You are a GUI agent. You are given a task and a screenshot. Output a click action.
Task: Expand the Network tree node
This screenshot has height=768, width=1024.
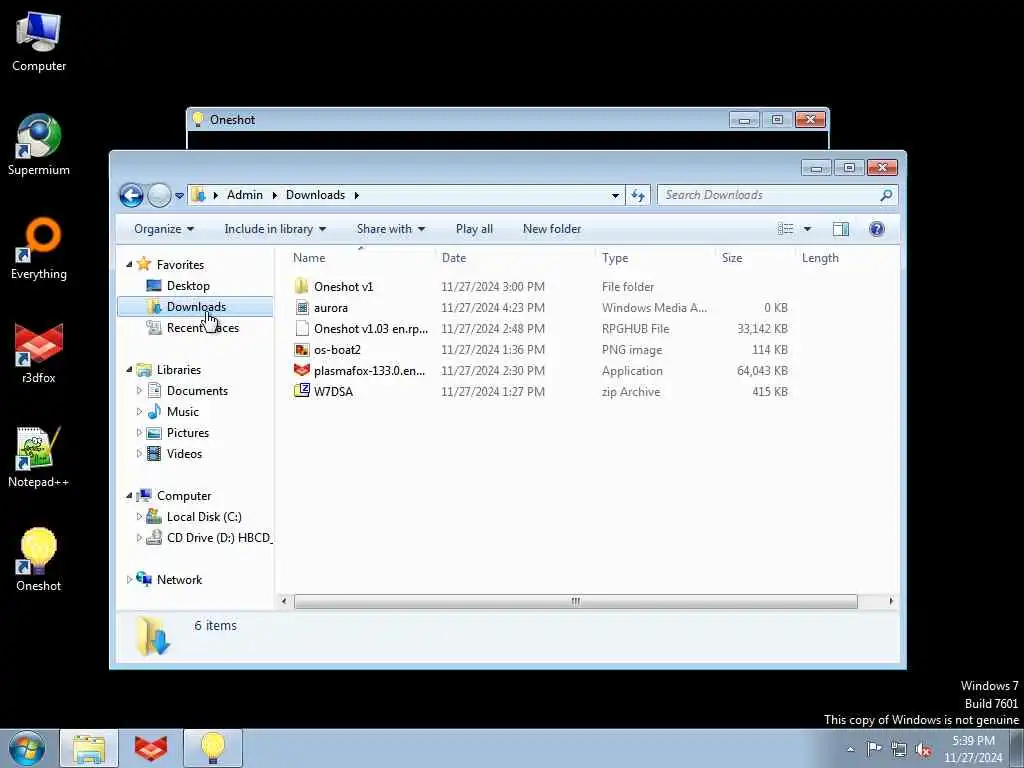(x=129, y=579)
